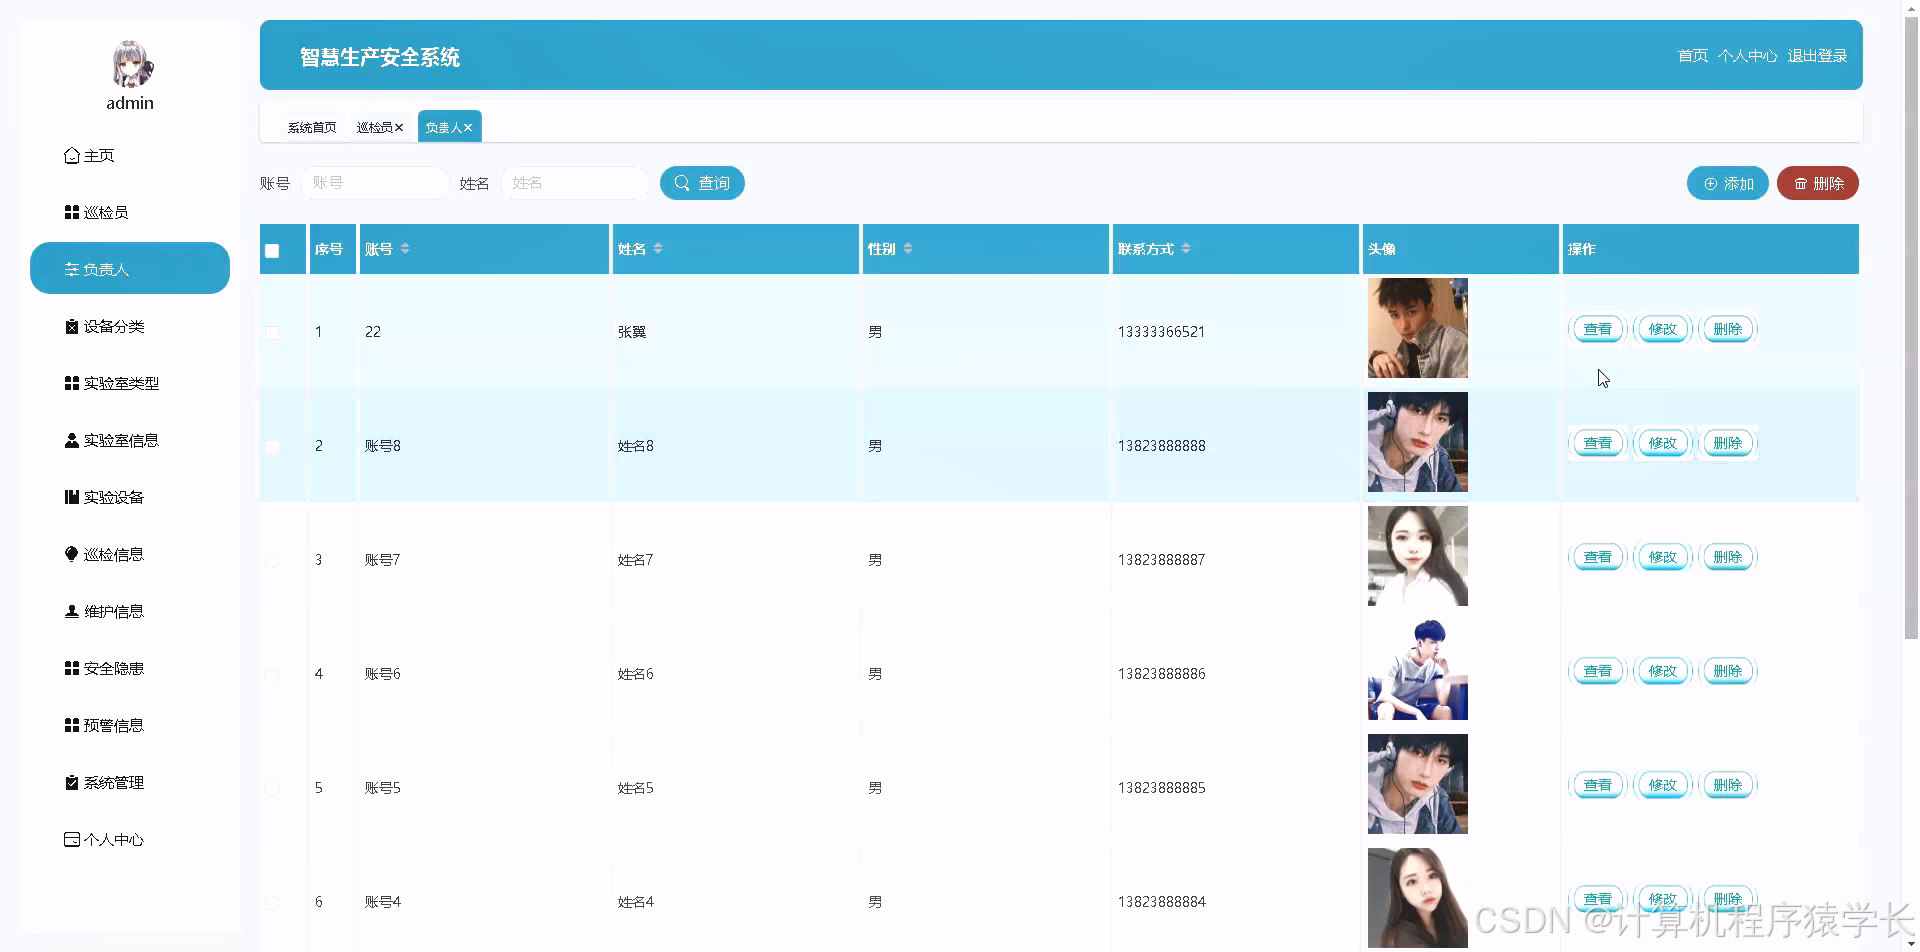
Task: Click the 预警信息 grid icon
Action: 72,725
